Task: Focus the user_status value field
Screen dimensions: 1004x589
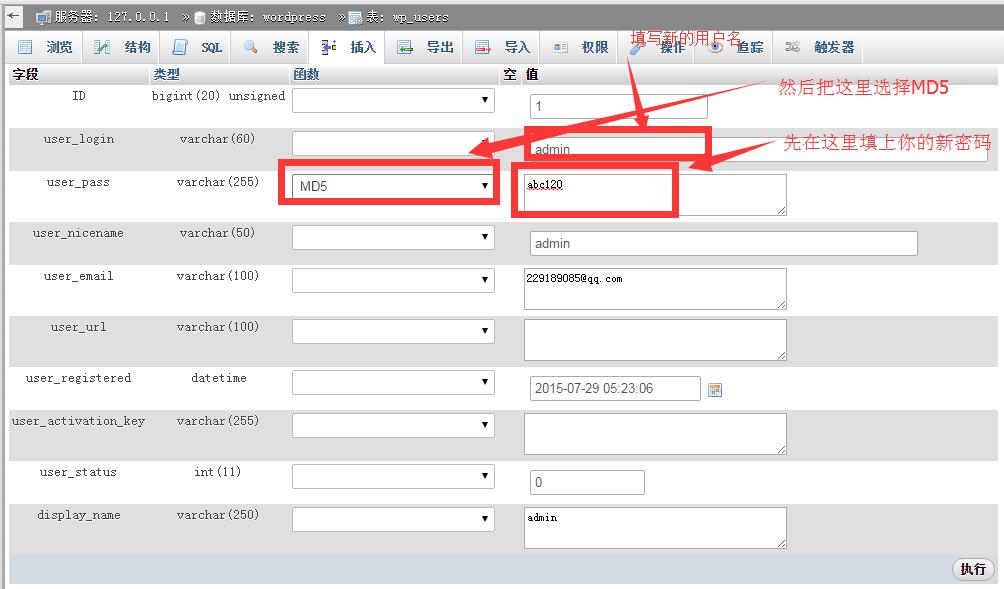Action: coord(587,482)
